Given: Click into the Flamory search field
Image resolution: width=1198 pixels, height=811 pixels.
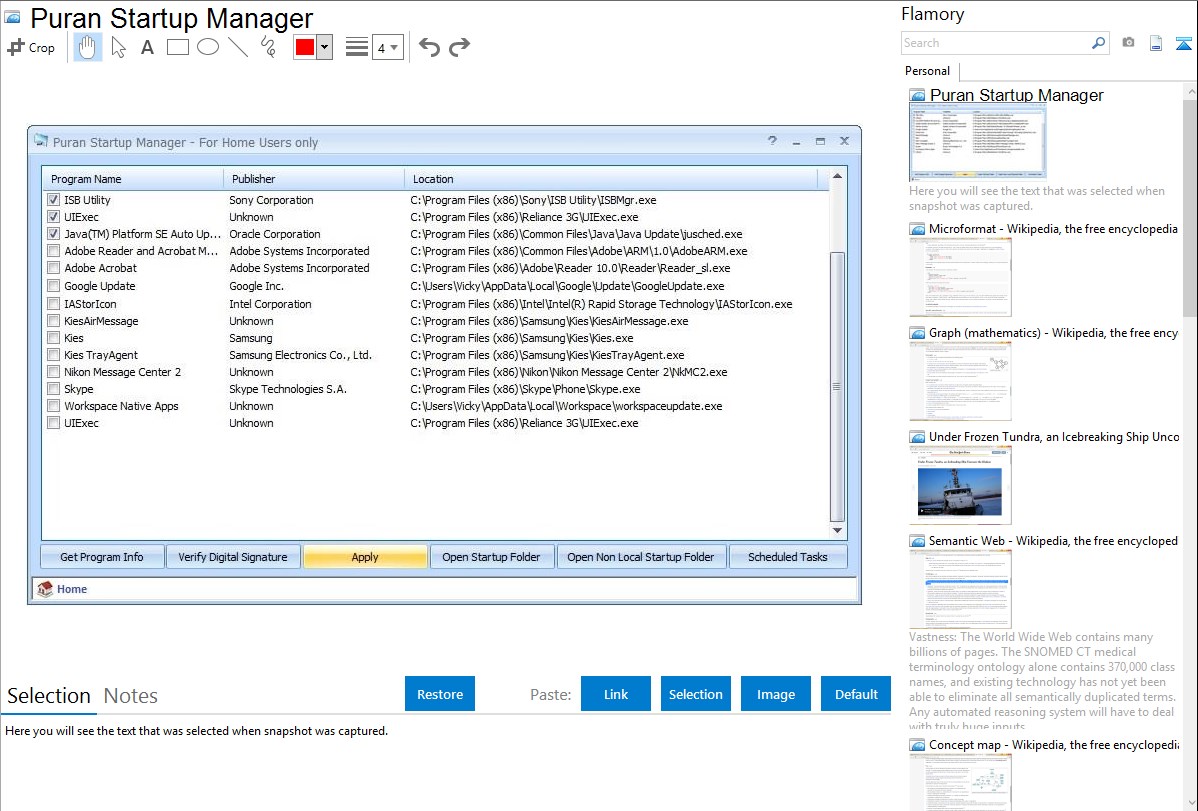Looking at the screenshot, I should click(x=994, y=43).
